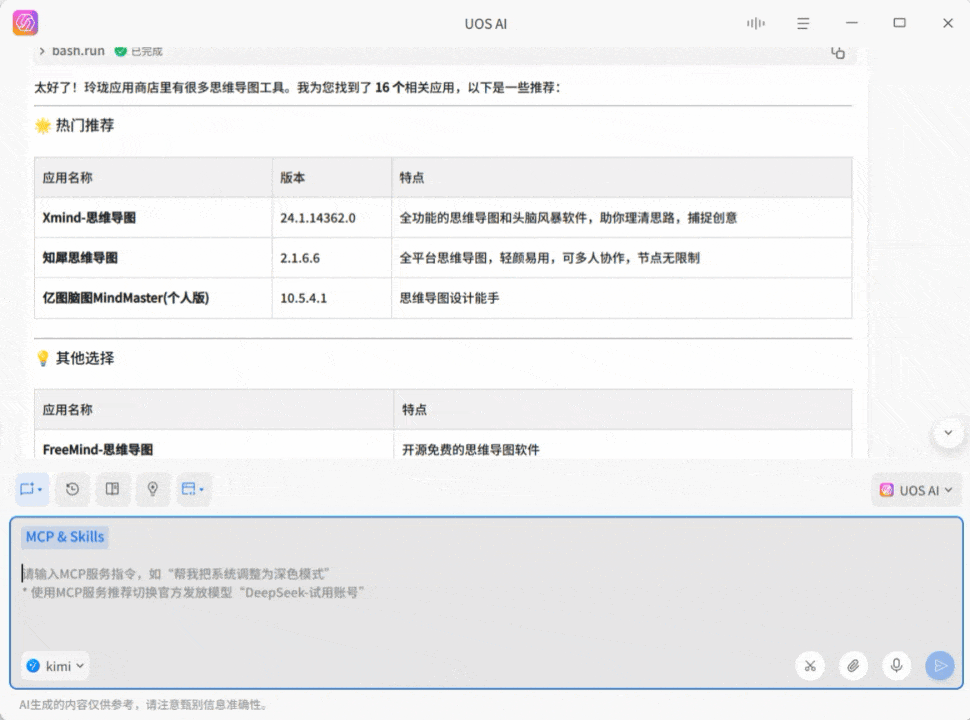Click the UOS AI logo in title bar
This screenshot has height=720, width=970.
coord(25,23)
